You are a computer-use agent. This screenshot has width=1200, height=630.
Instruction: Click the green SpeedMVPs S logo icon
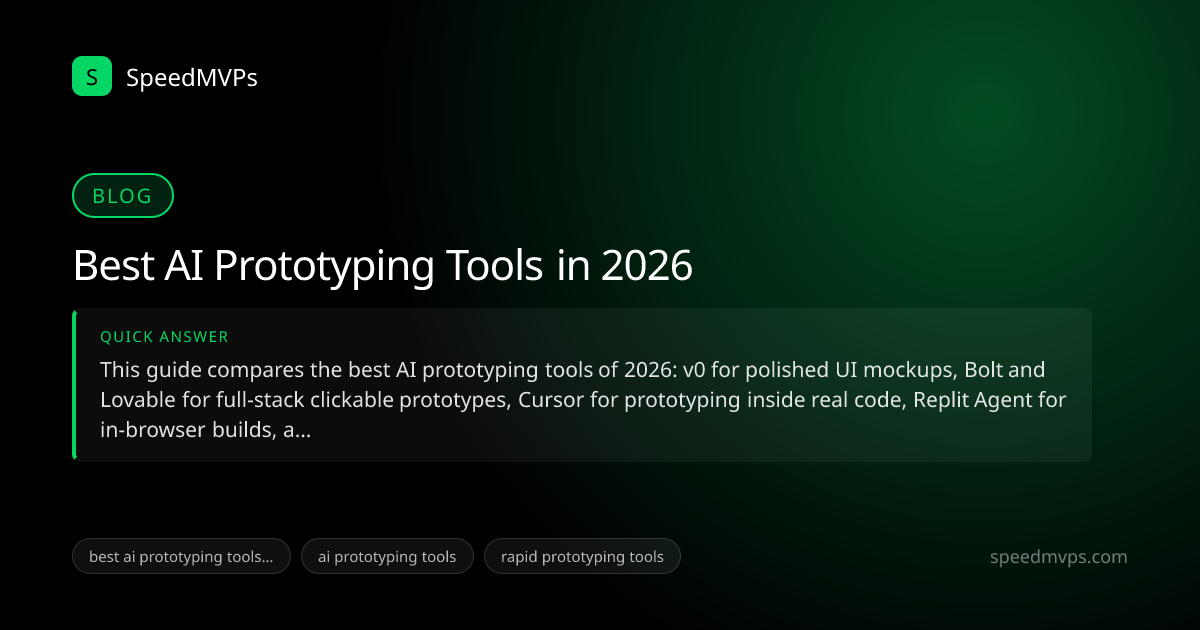[92, 76]
